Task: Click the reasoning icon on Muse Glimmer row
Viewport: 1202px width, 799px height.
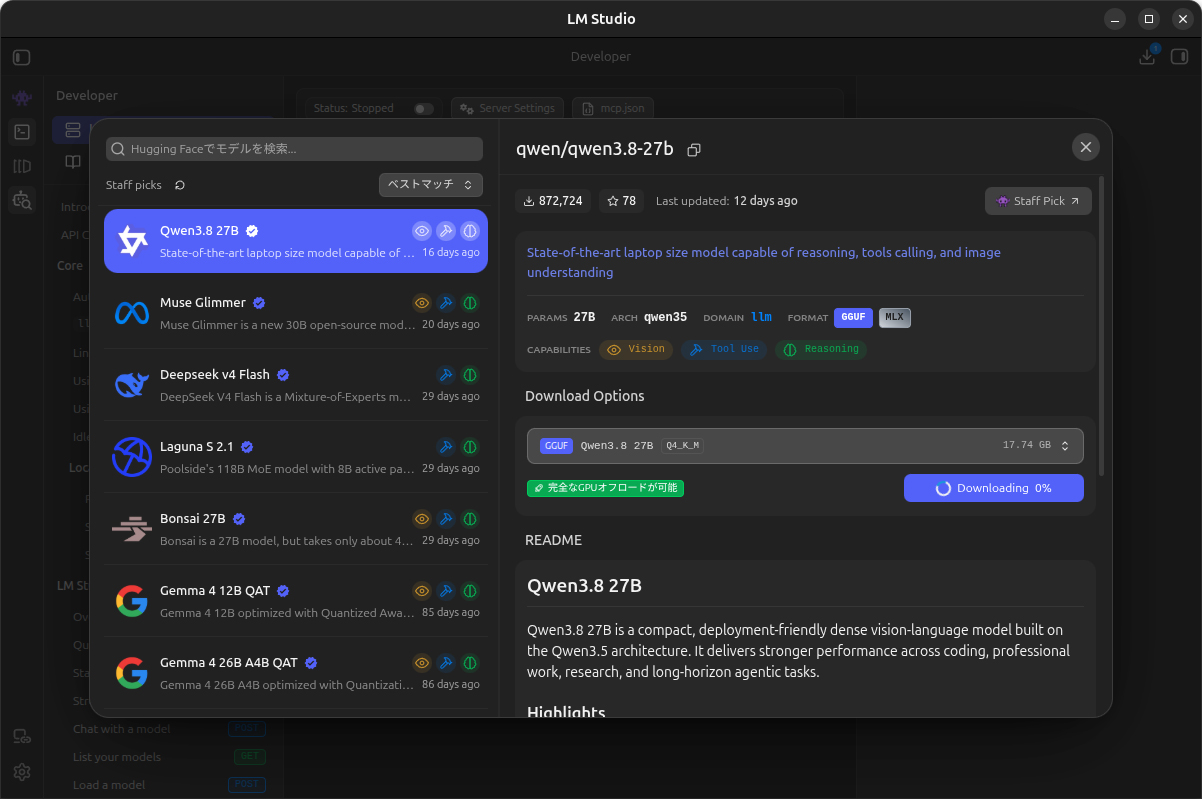Action: [470, 303]
